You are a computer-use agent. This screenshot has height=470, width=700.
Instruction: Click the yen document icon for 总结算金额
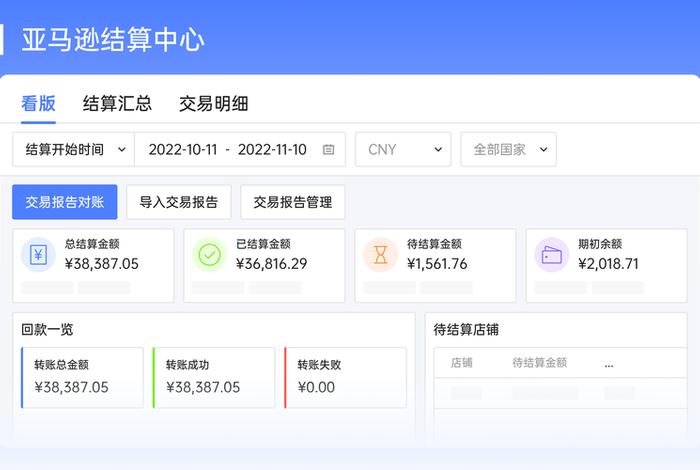[38, 255]
